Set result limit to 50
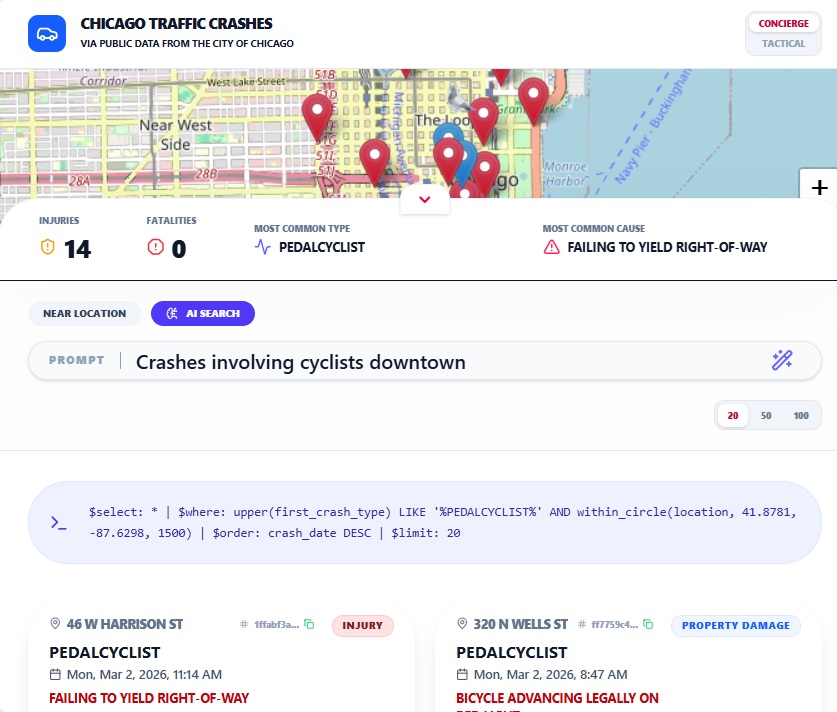Screen dimensions: 837x712 766,415
